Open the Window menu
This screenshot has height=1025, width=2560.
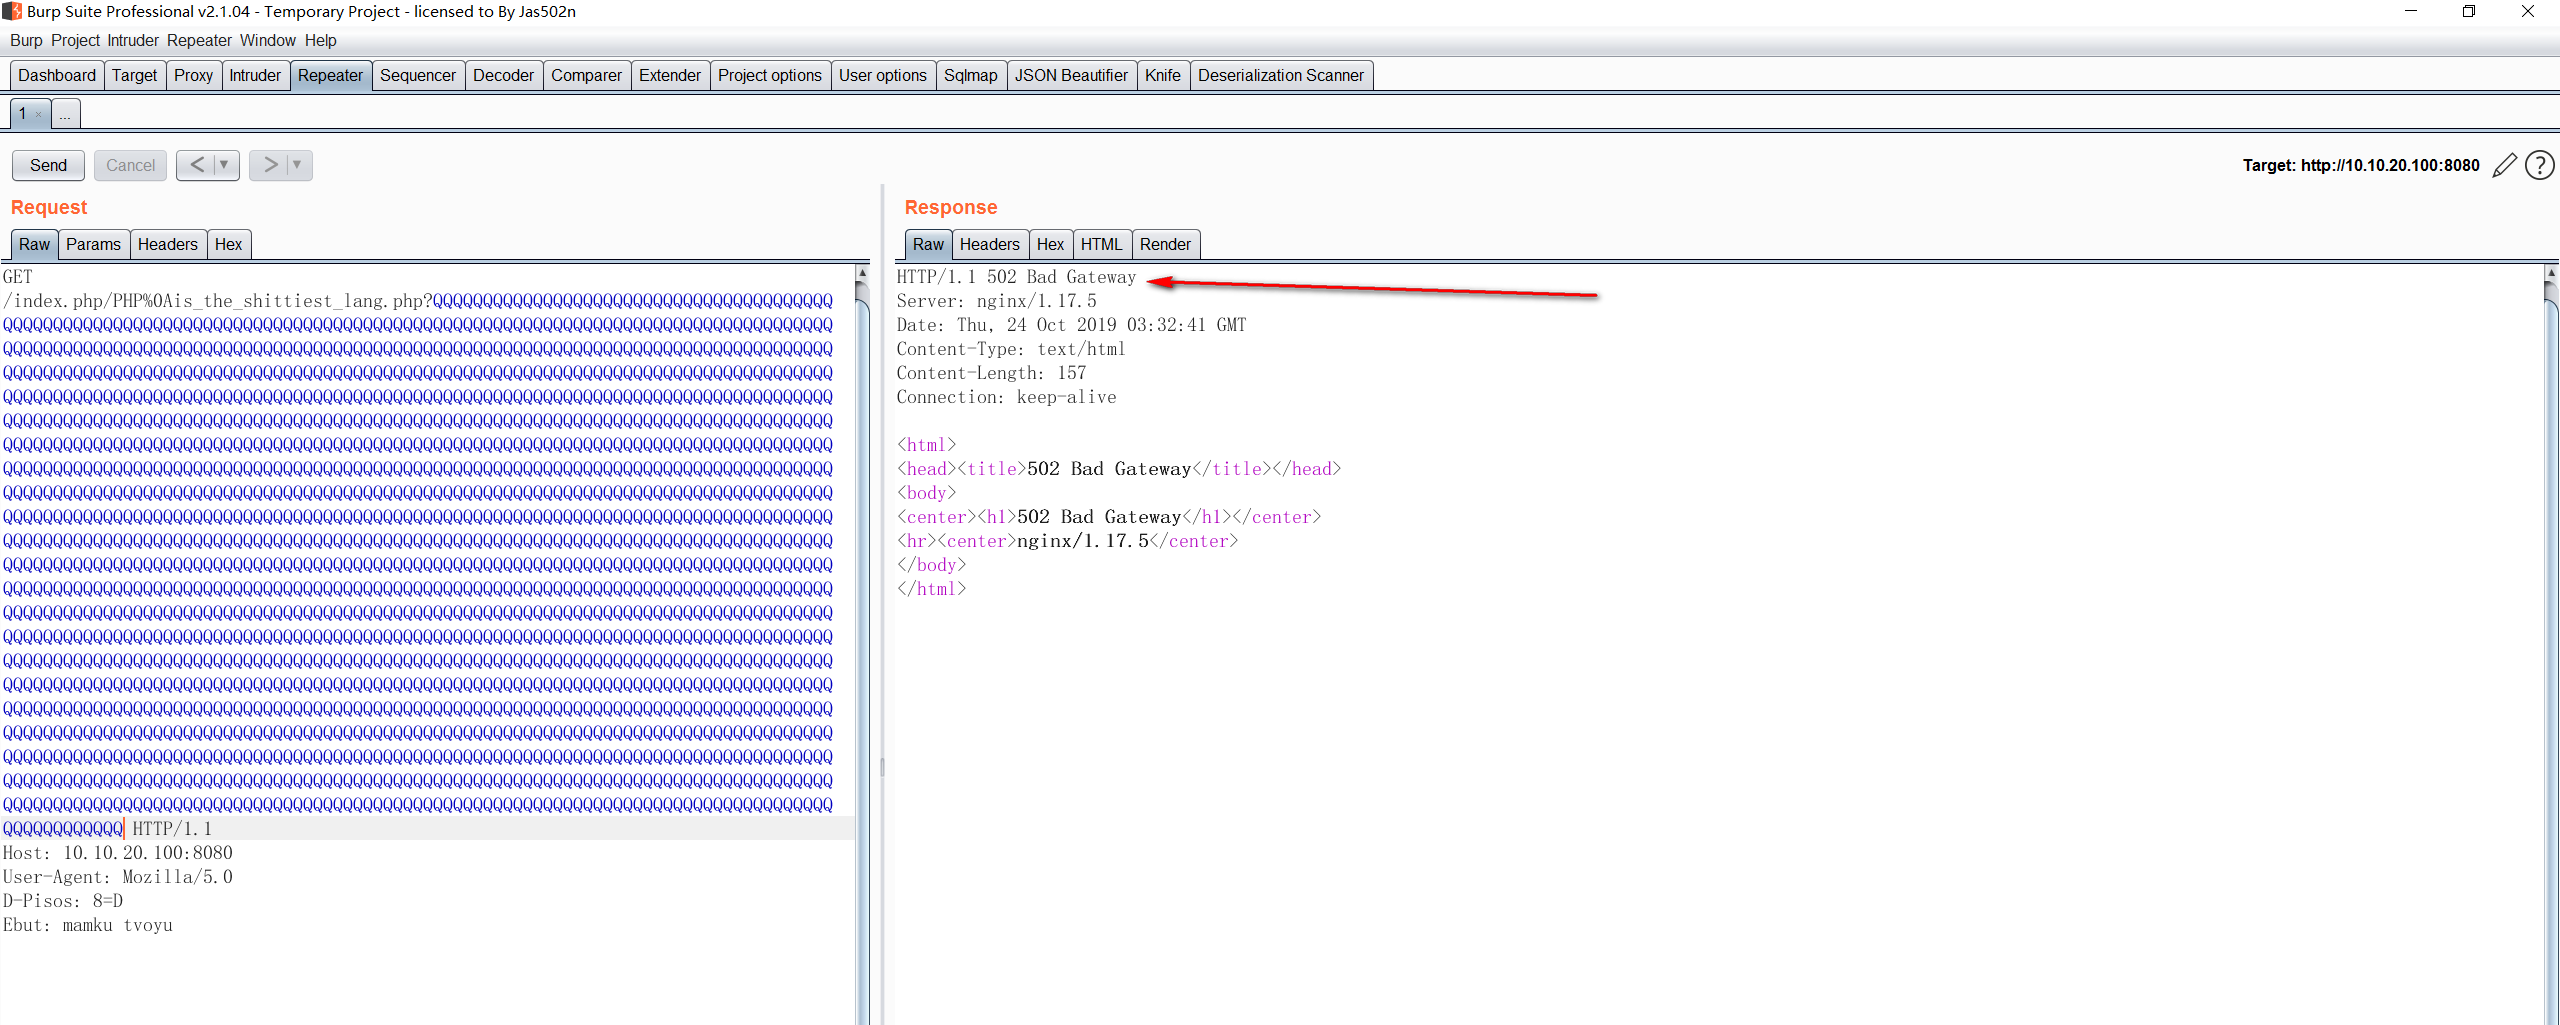click(x=267, y=41)
